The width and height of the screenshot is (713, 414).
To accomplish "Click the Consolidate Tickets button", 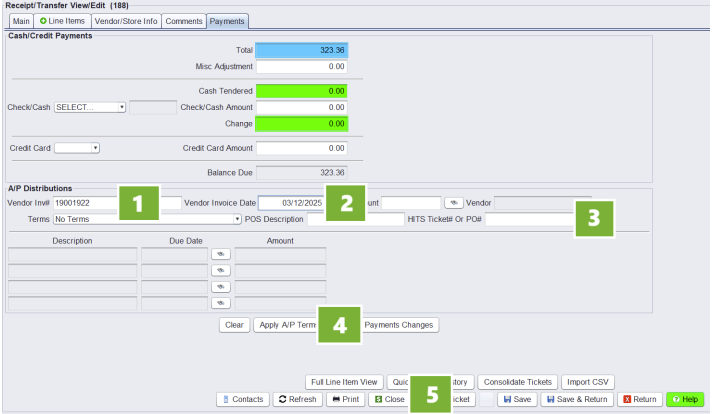I will [x=516, y=382].
